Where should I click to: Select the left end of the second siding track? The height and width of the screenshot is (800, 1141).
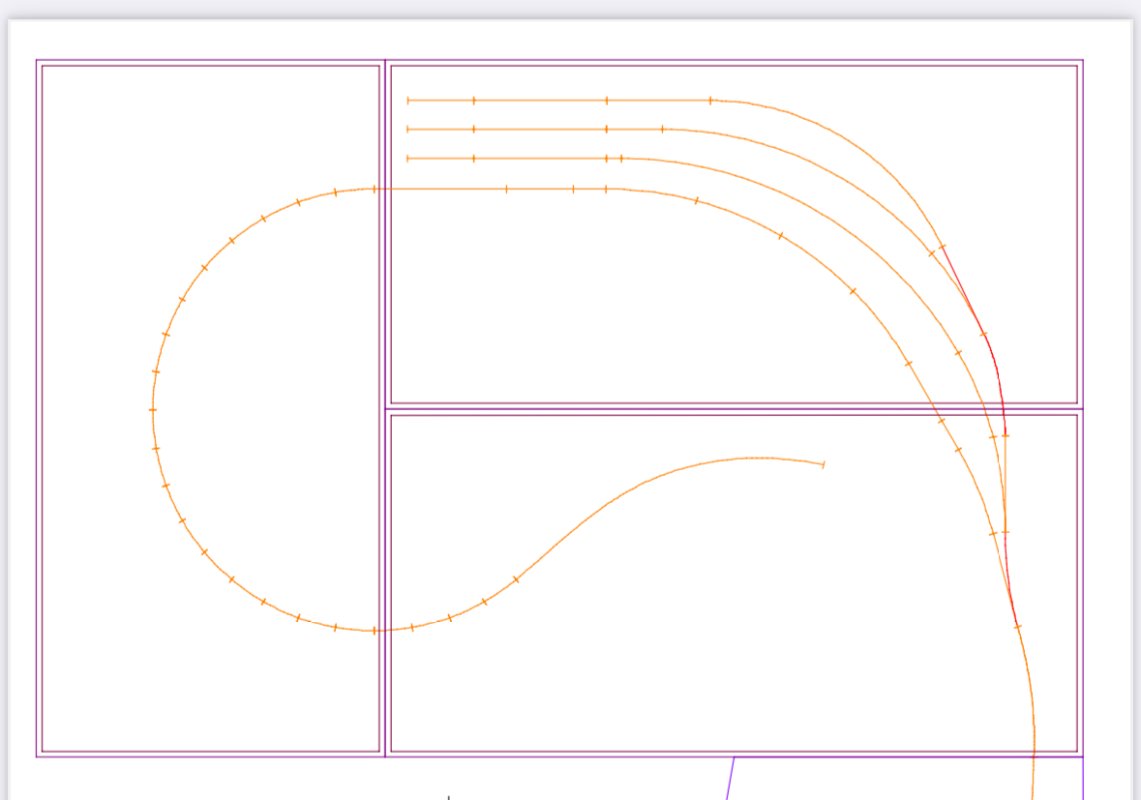click(x=408, y=129)
